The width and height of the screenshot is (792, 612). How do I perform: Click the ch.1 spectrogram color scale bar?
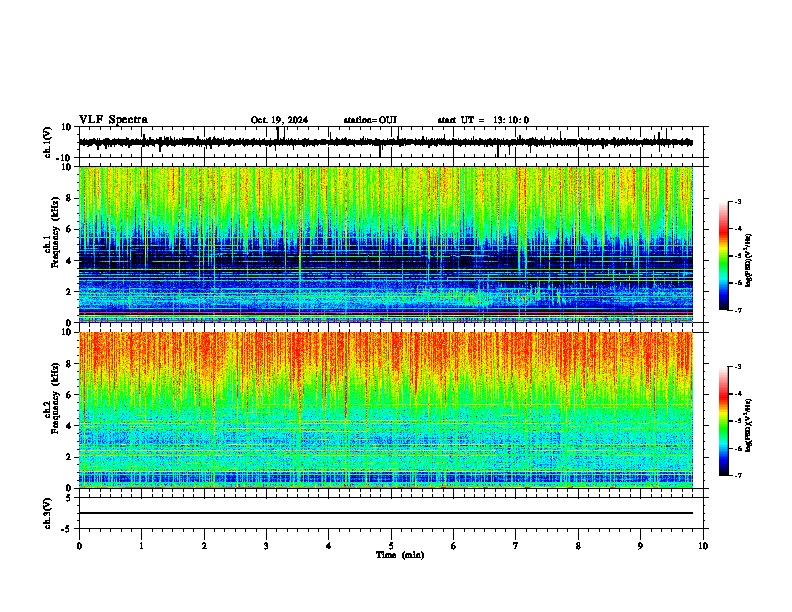click(x=724, y=256)
